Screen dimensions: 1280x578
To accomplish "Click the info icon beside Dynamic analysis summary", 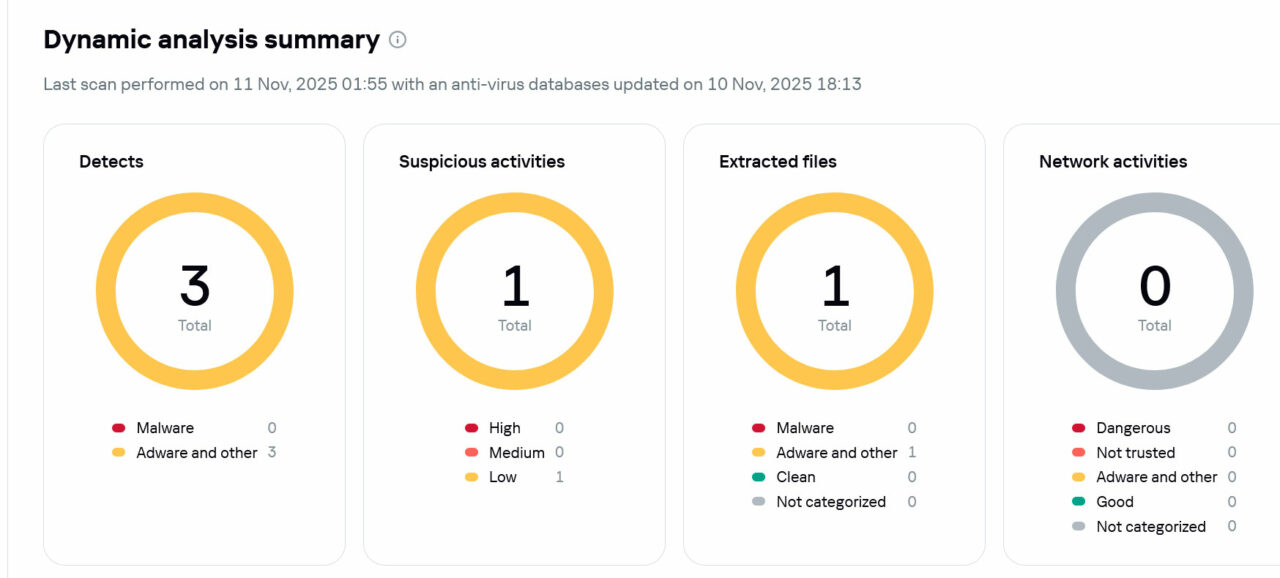I will click(x=398, y=40).
